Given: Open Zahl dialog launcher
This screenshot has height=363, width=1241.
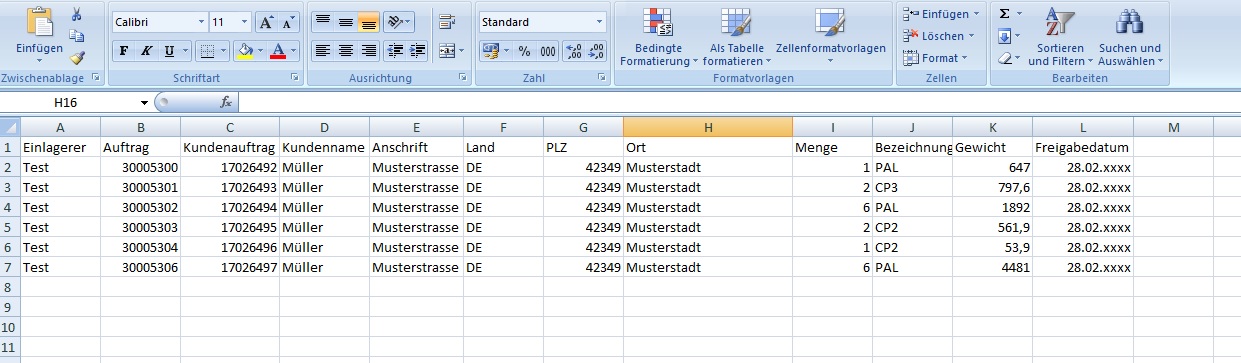Looking at the screenshot, I should (x=601, y=78).
